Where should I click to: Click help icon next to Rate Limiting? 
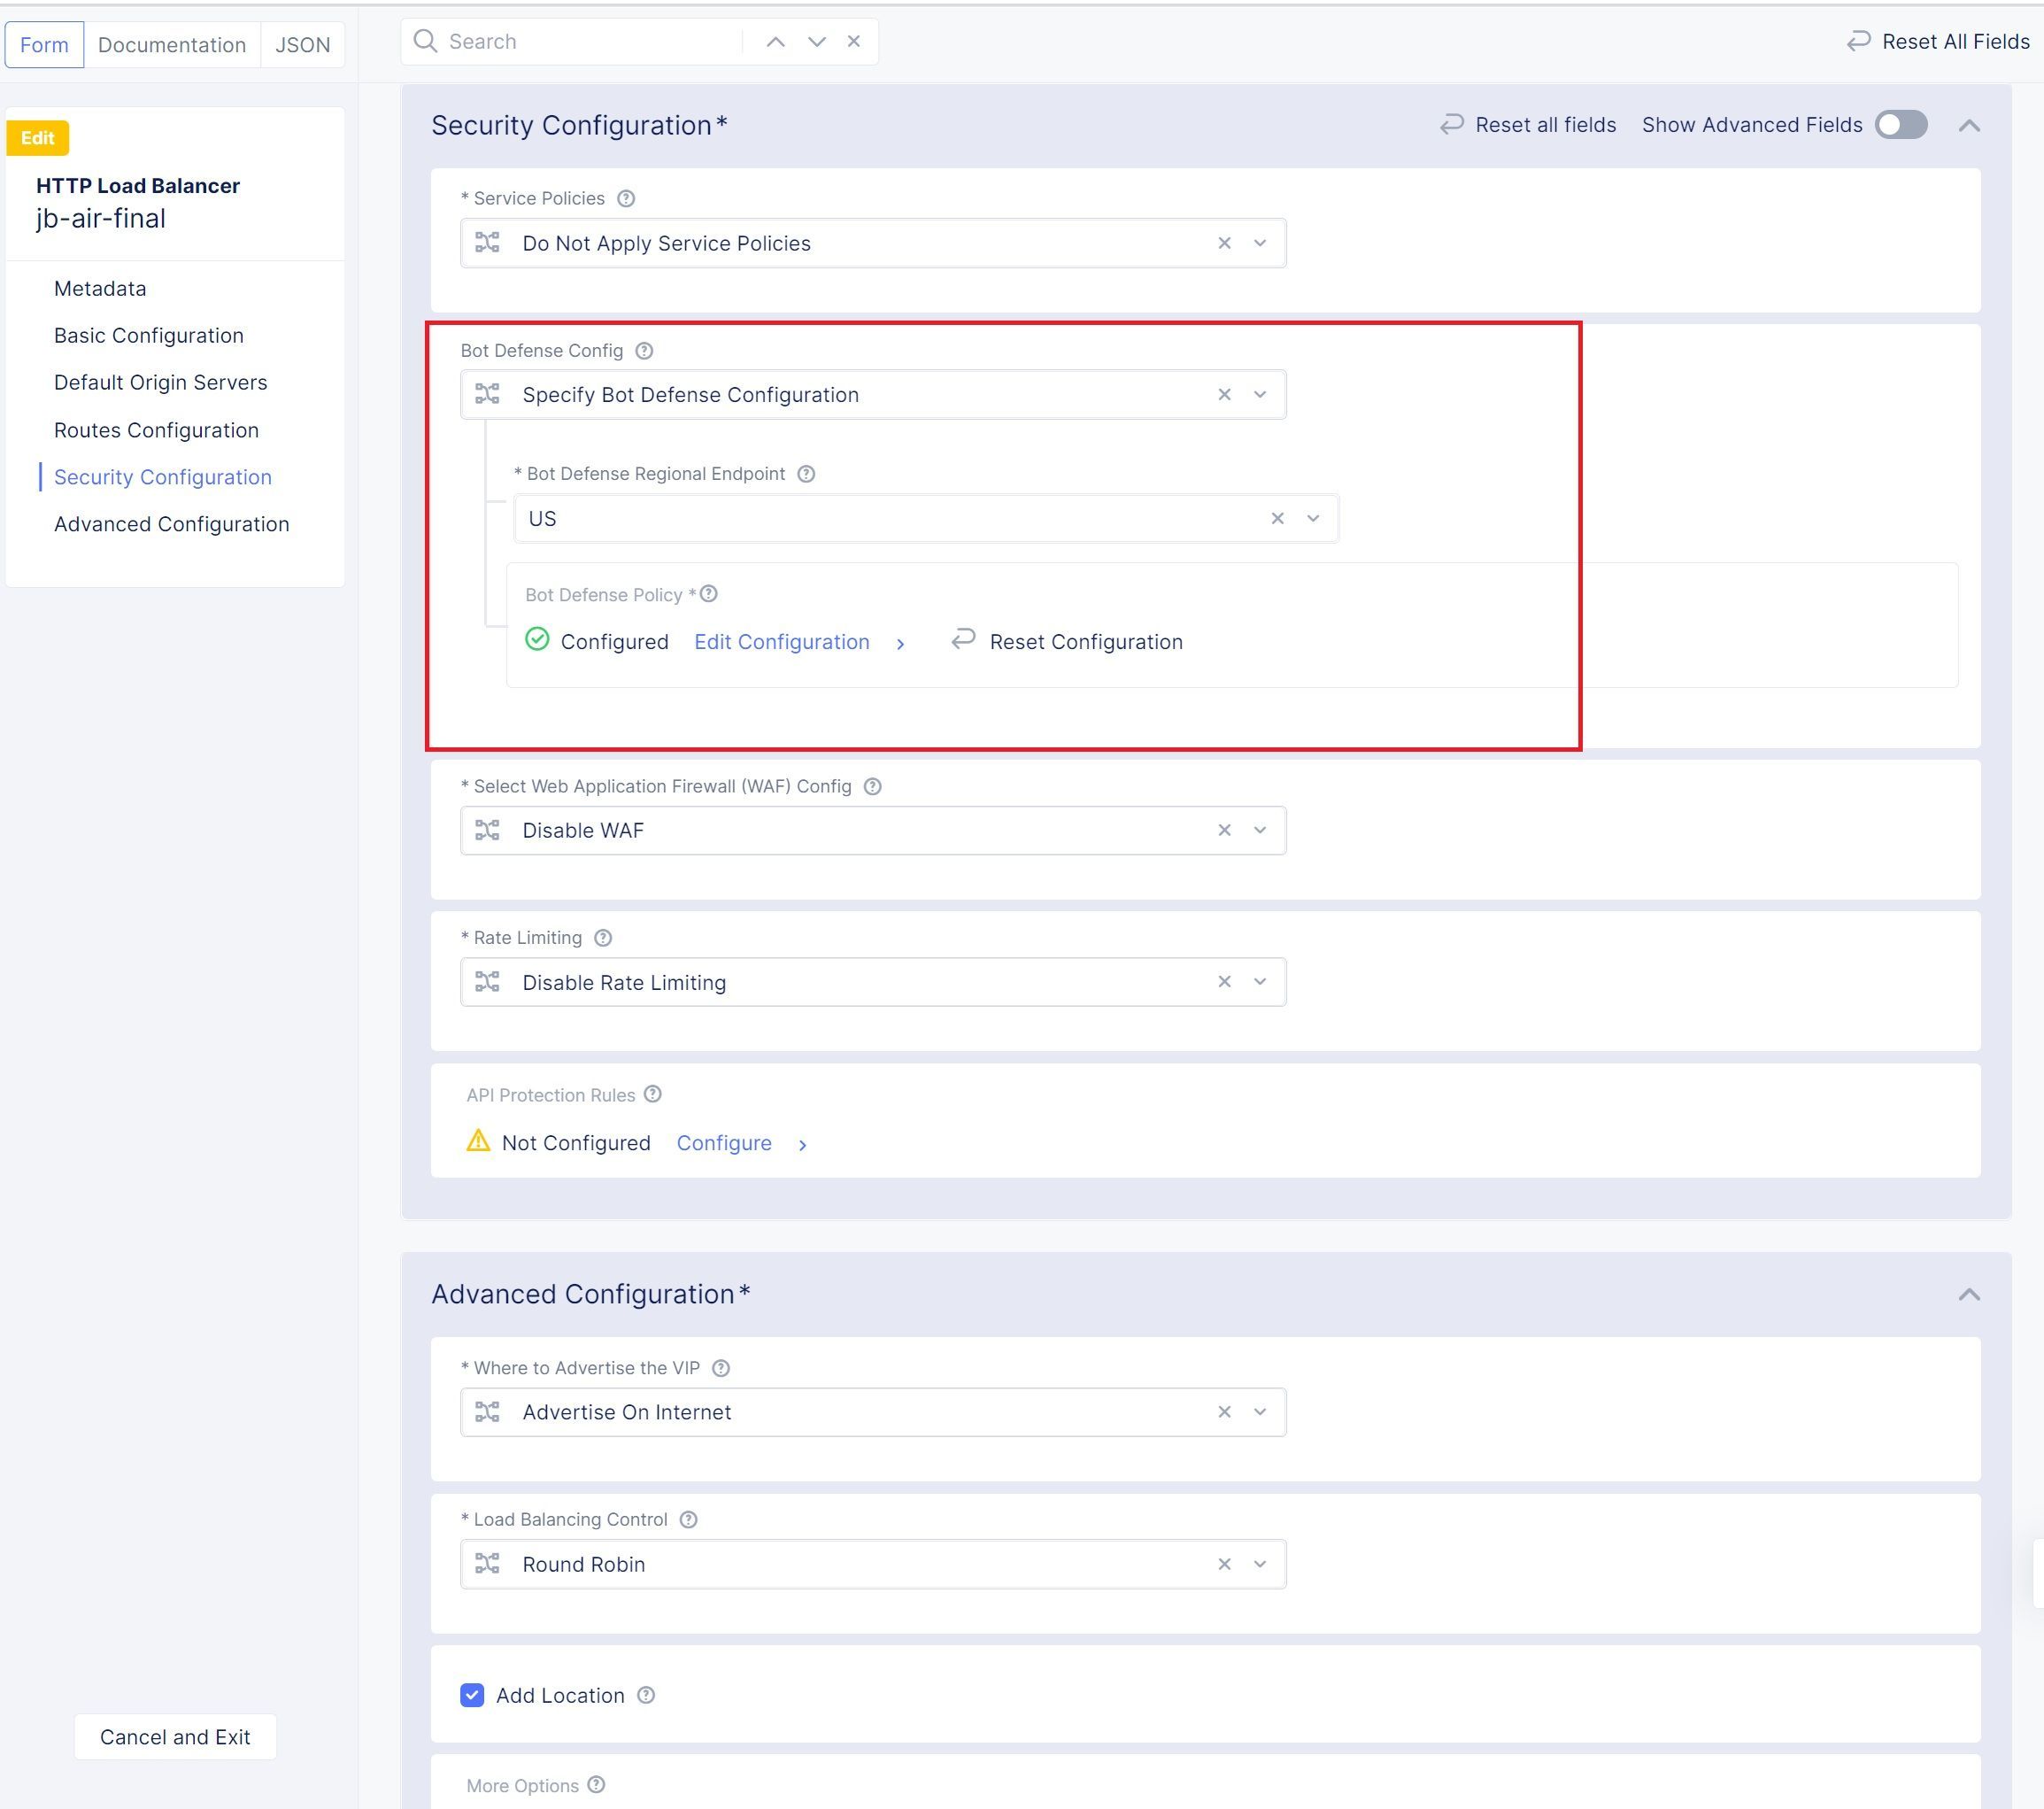603,938
